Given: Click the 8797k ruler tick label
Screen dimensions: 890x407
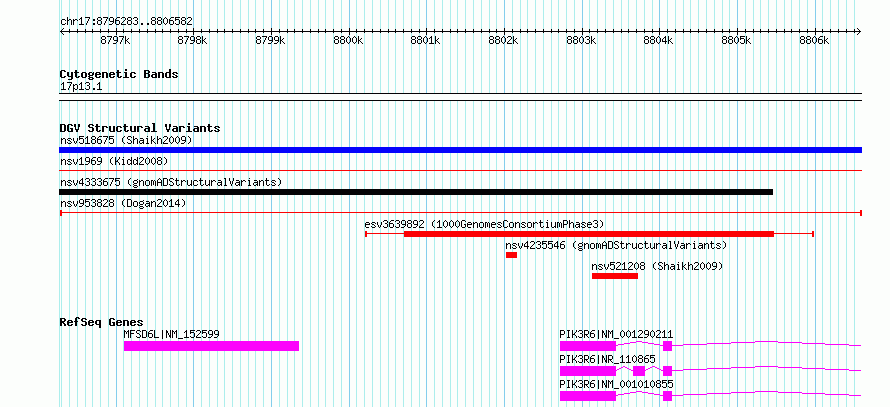Looking at the screenshot, I should click(x=115, y=41).
